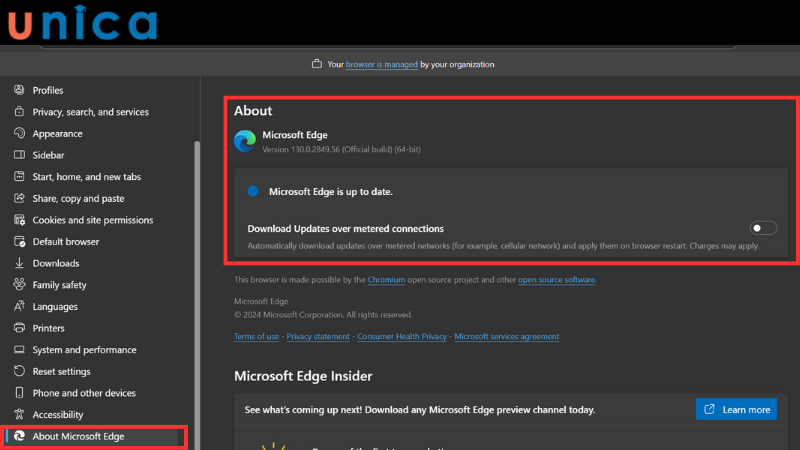800x450 pixels.
Task: Open the 'open source software' link
Action: click(556, 280)
